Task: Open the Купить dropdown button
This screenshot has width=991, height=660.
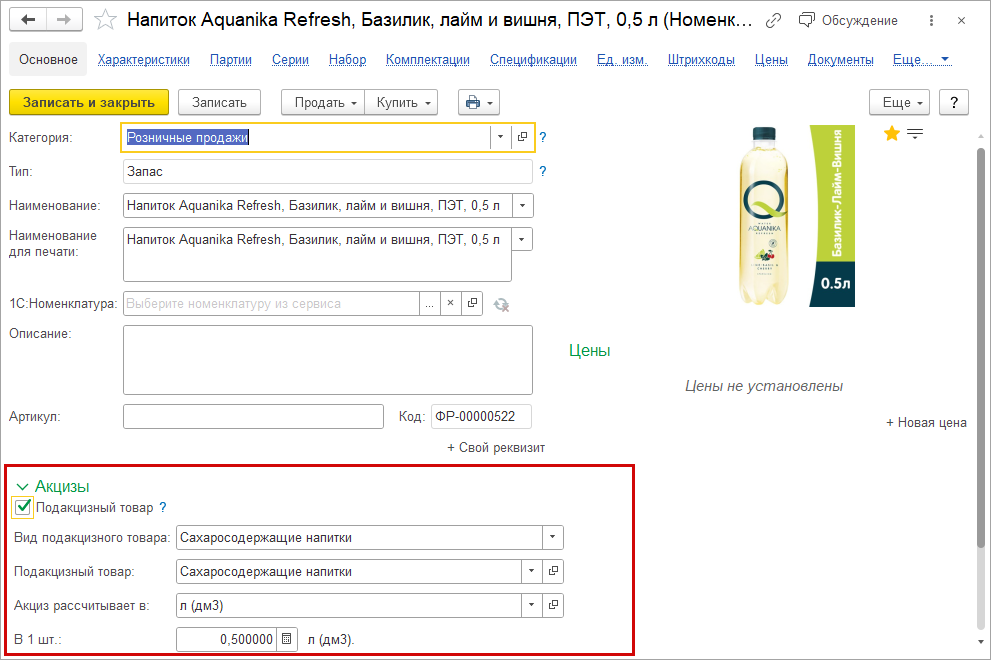Action: [401, 102]
